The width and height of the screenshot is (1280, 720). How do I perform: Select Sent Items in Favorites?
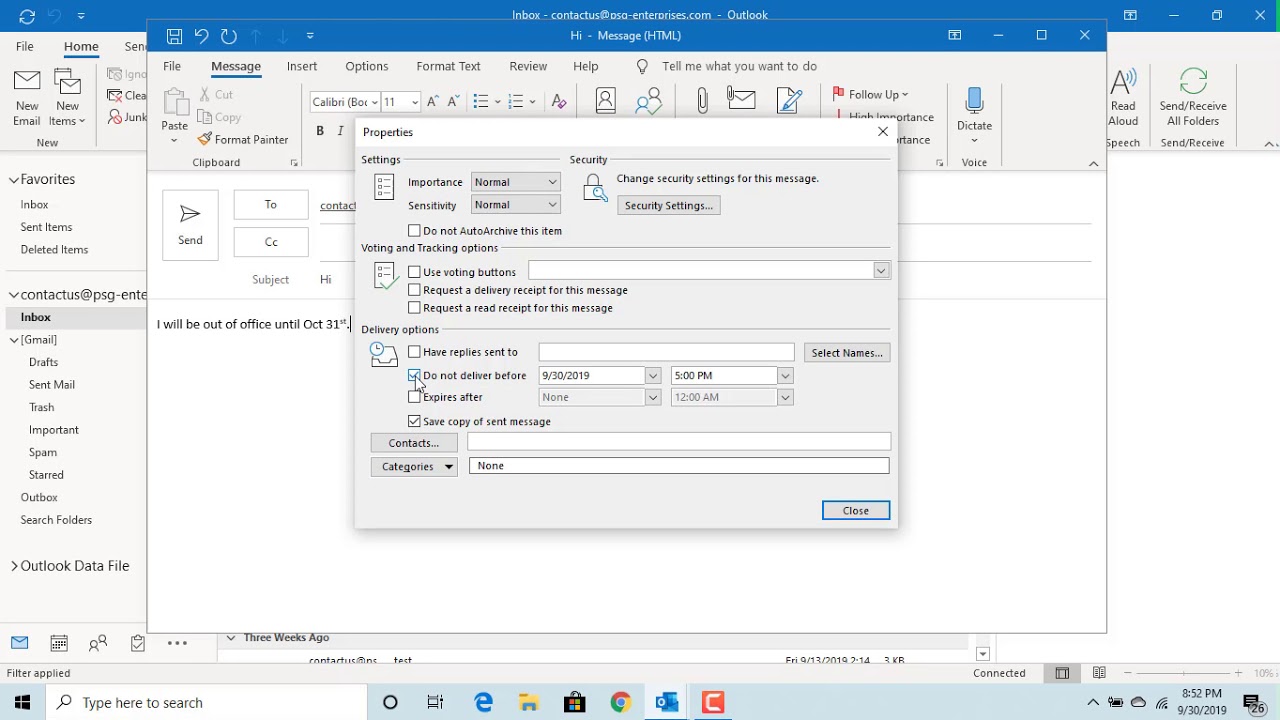tap(46, 227)
